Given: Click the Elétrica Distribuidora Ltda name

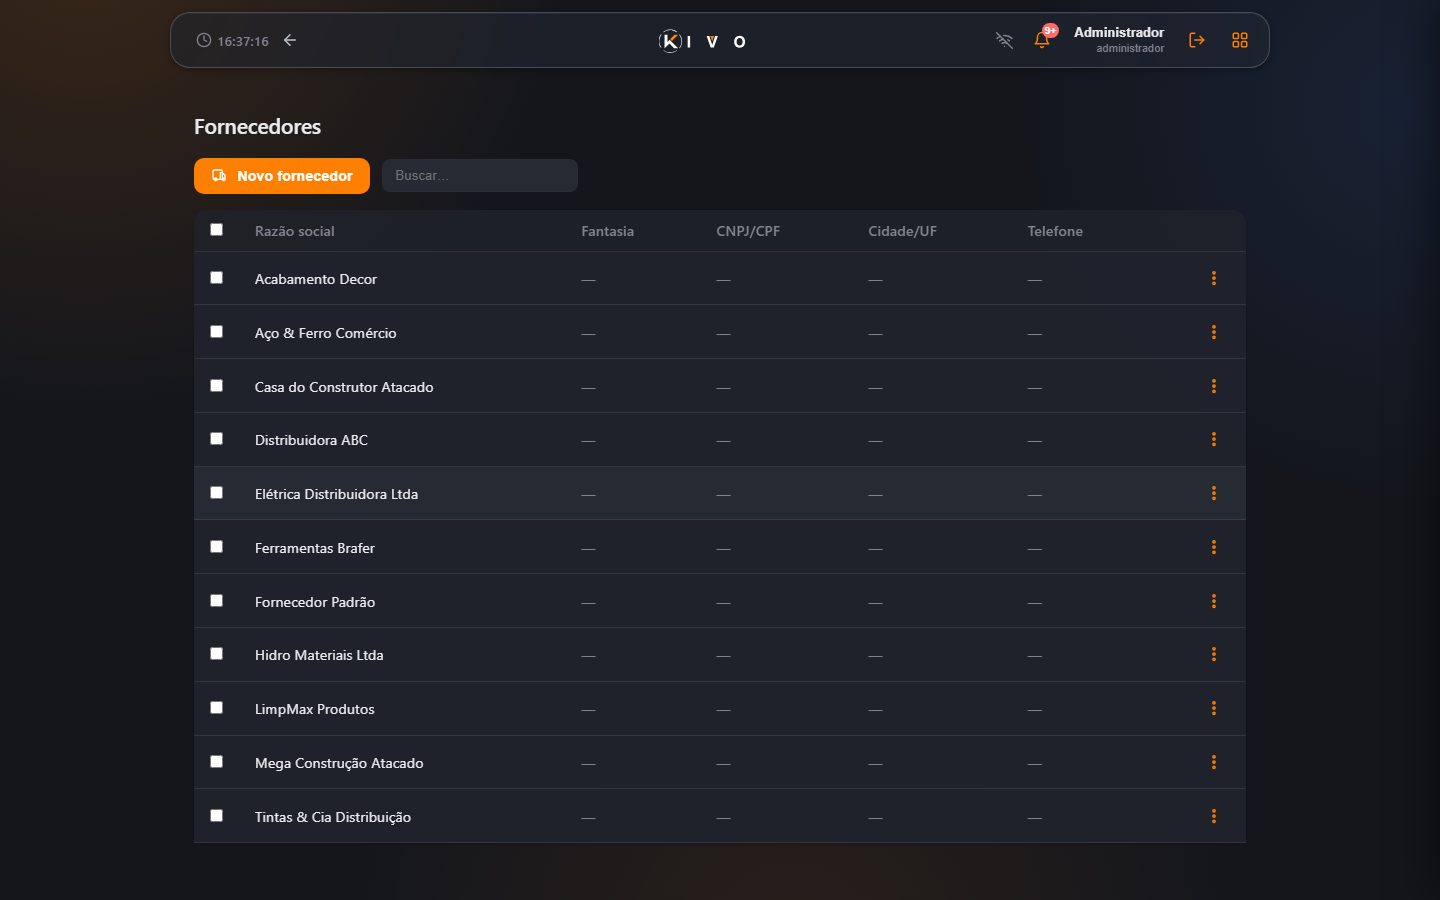Looking at the screenshot, I should (336, 494).
